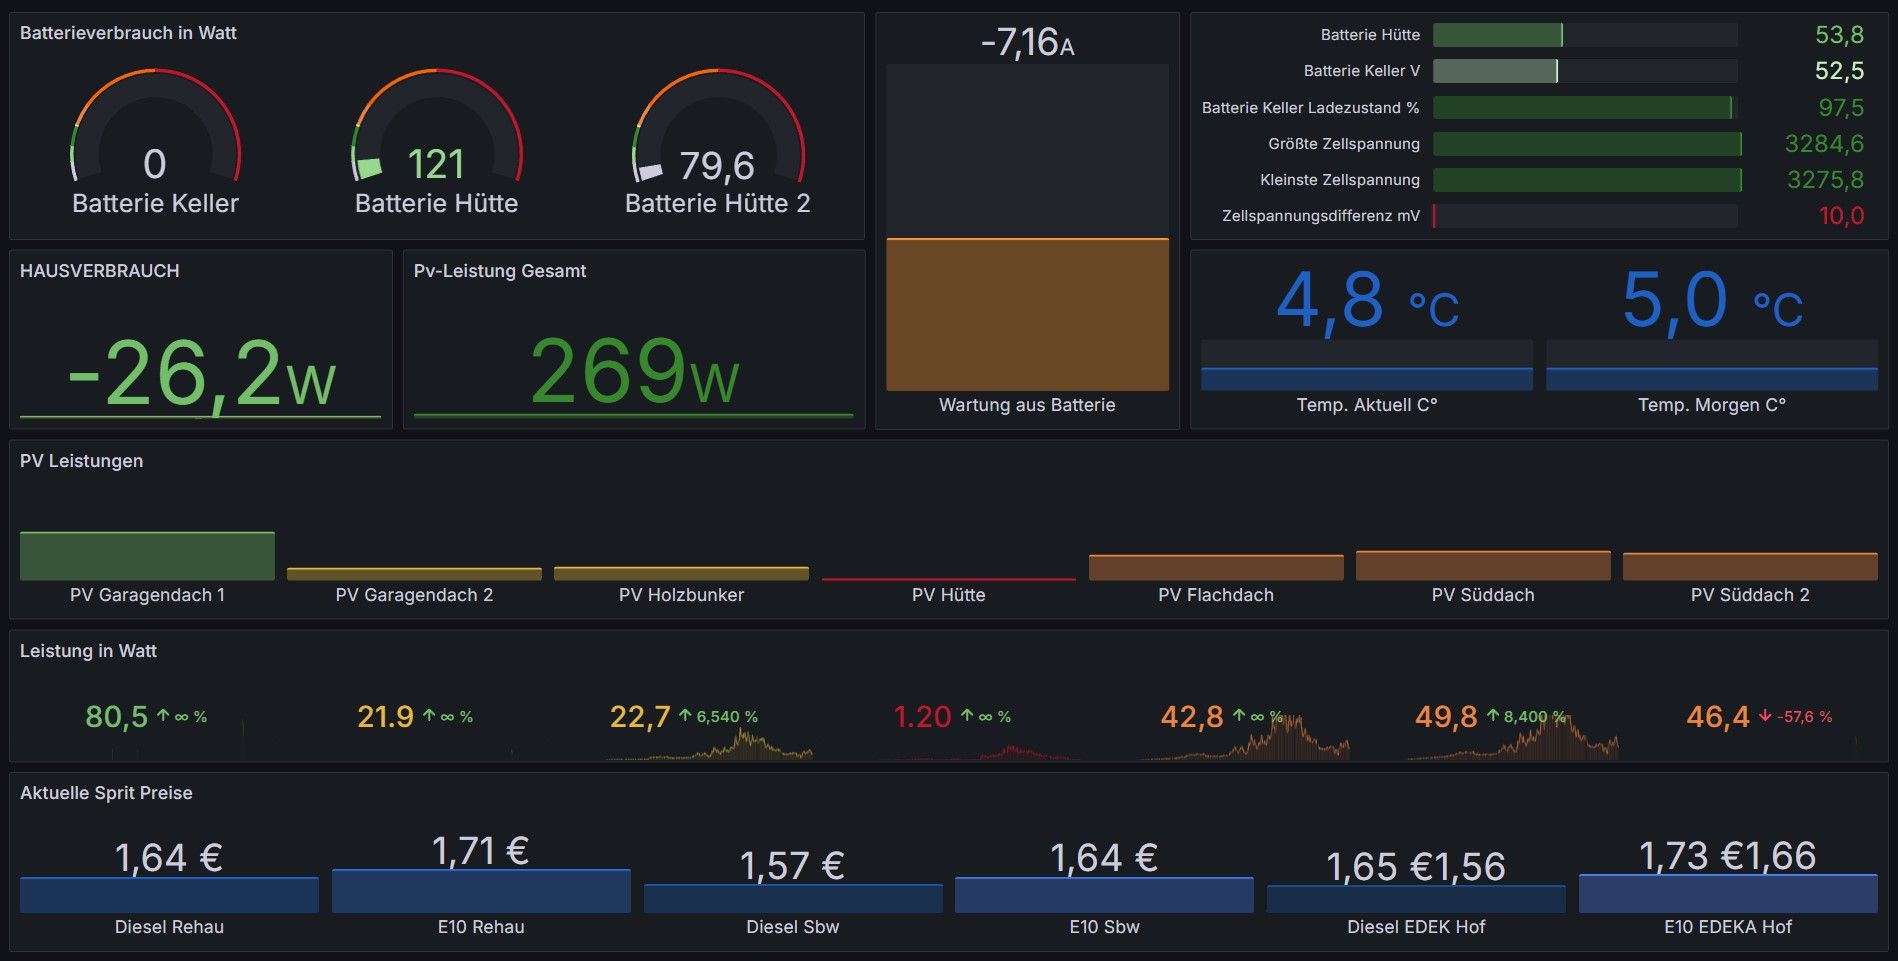Click the red 1.20 power stat
The image size is (1898, 961).
coord(922,717)
